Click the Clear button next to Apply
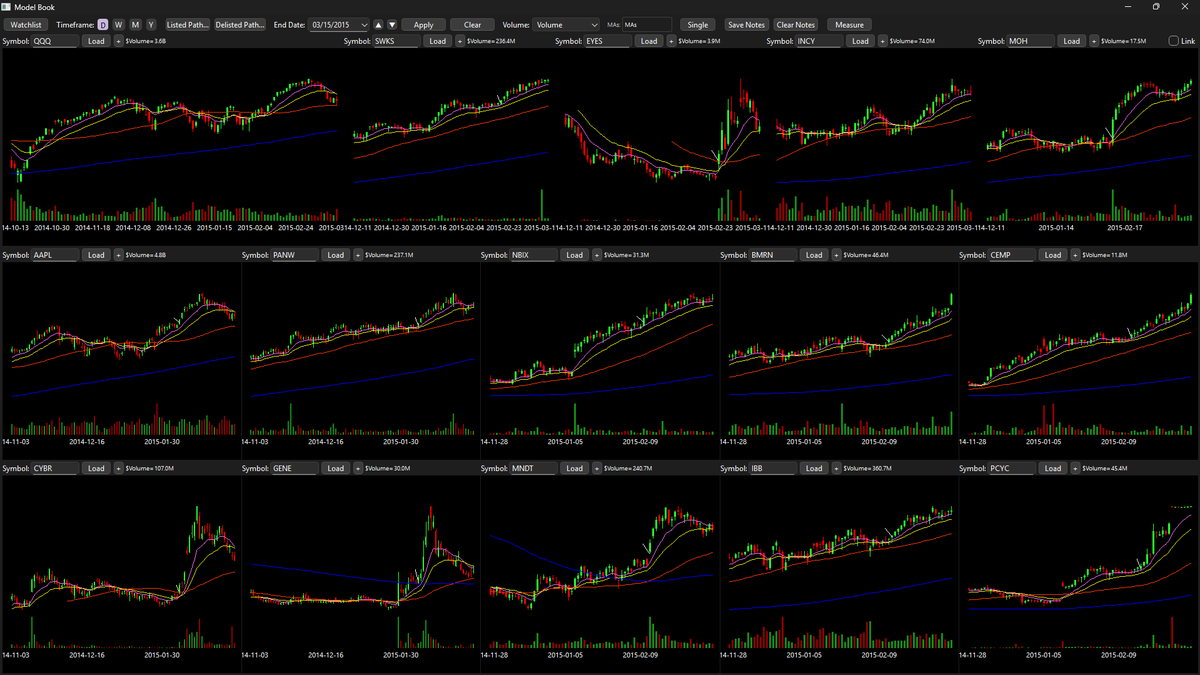 pyautogui.click(x=472, y=24)
